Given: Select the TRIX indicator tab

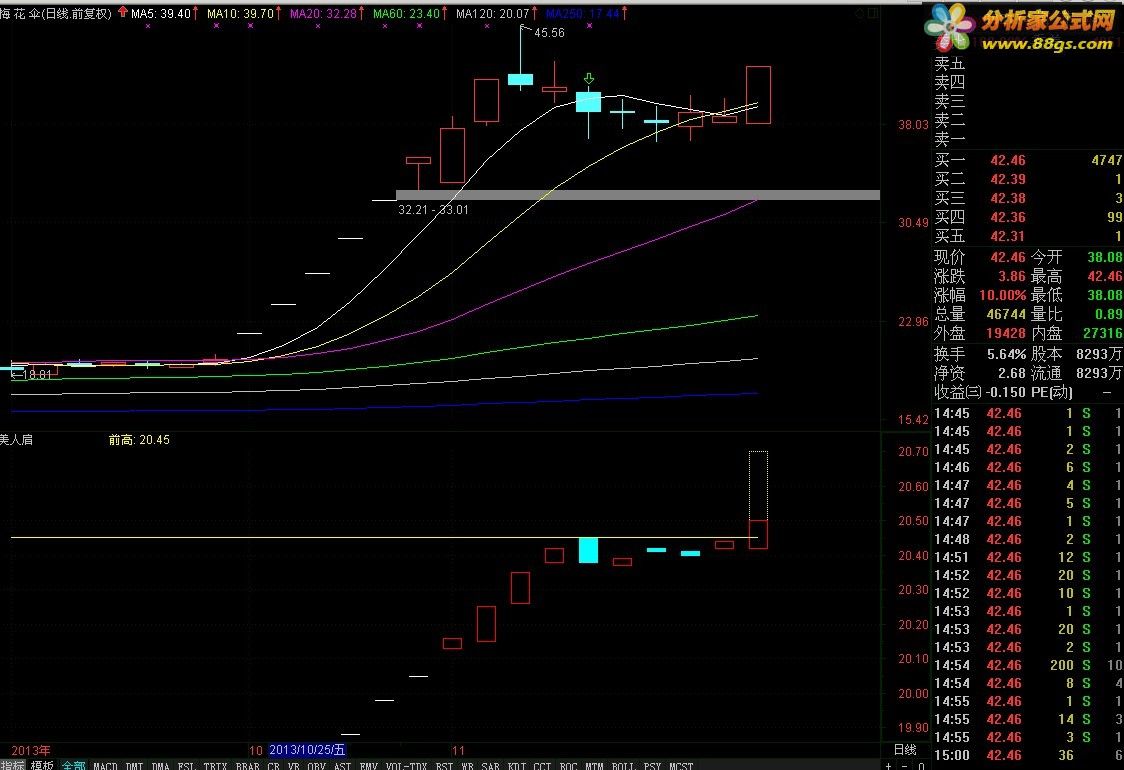Looking at the screenshot, I should coord(215,766).
